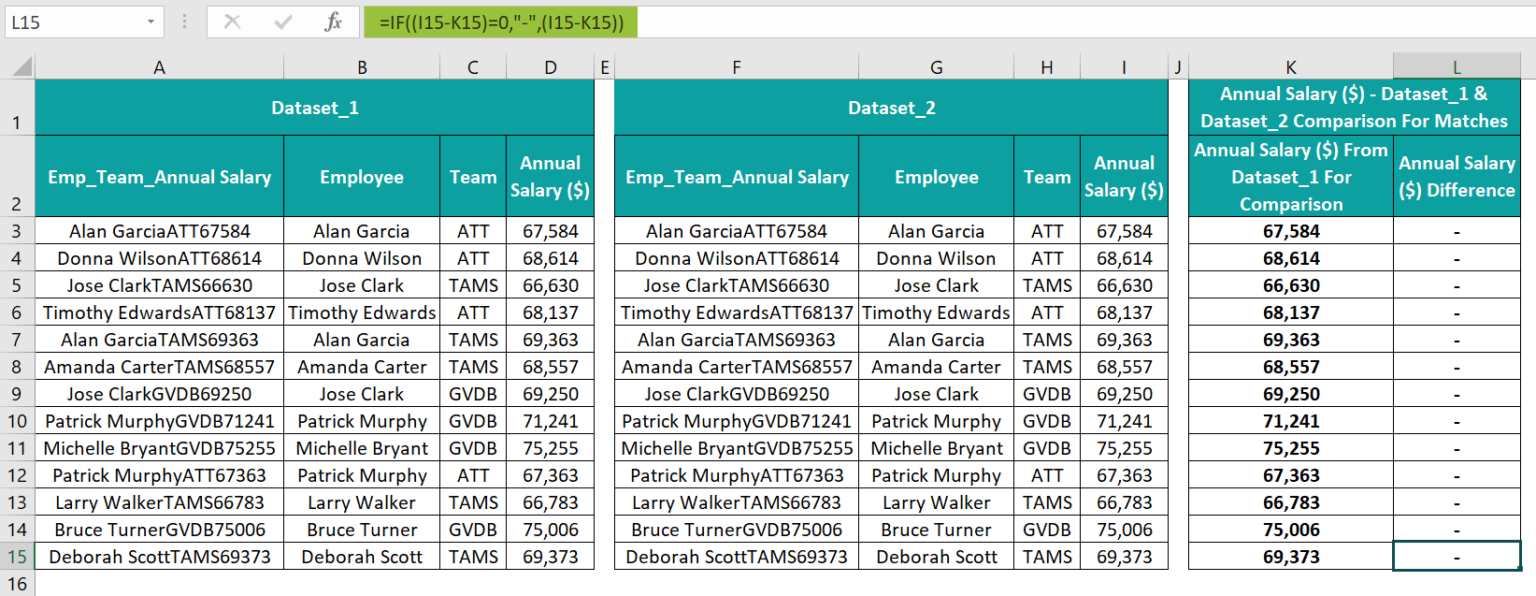Image resolution: width=1536 pixels, height=596 pixels.
Task: Select salary 66,630 in column D
Action: click(550, 285)
